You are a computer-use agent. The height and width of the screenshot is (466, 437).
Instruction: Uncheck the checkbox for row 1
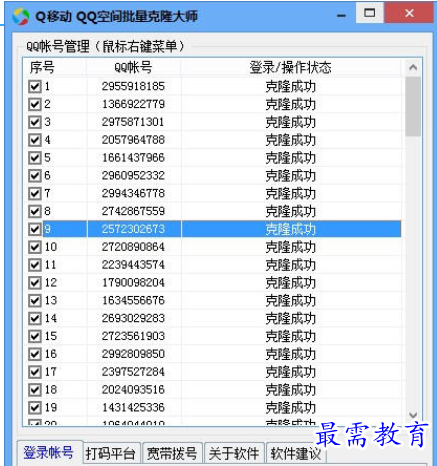pos(35,86)
